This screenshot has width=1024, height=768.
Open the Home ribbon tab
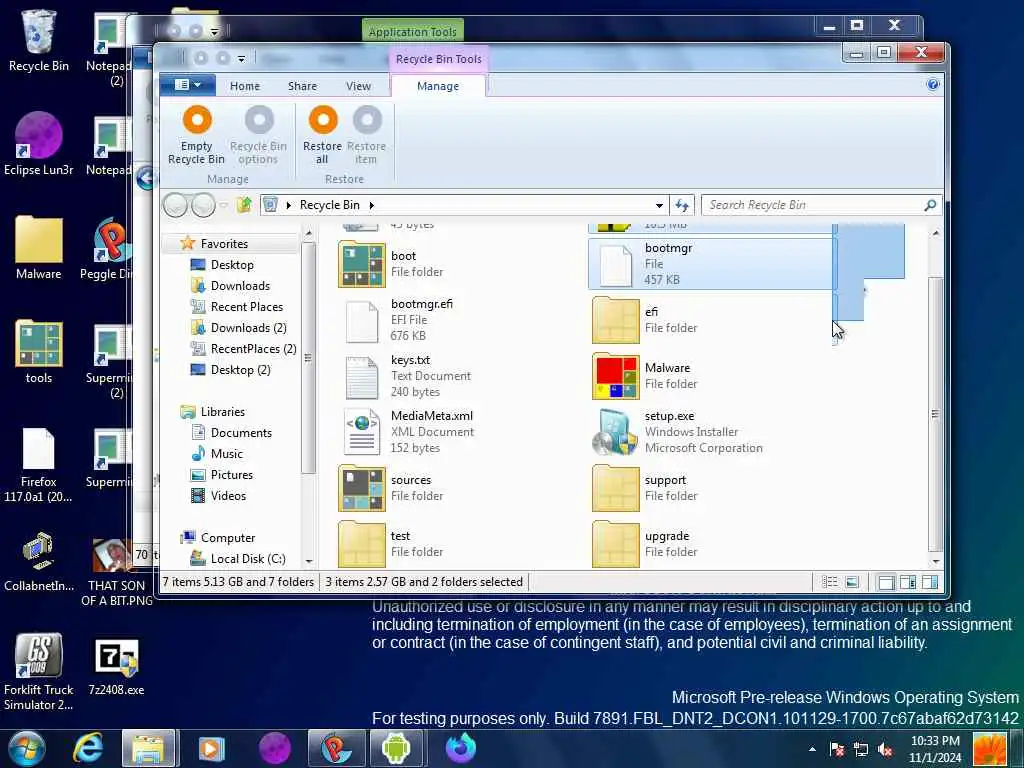pyautogui.click(x=245, y=86)
